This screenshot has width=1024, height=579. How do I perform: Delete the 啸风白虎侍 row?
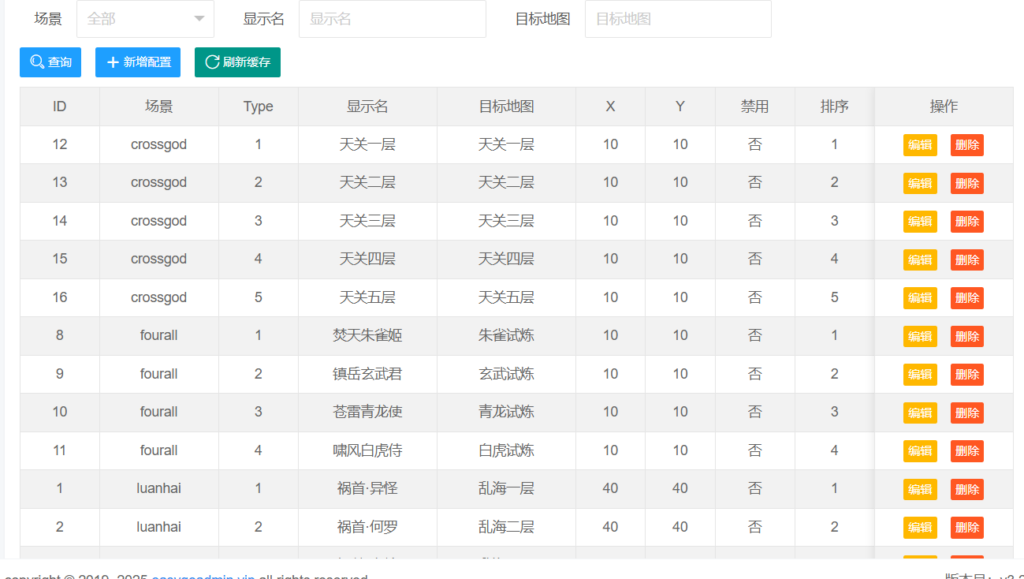tap(967, 450)
